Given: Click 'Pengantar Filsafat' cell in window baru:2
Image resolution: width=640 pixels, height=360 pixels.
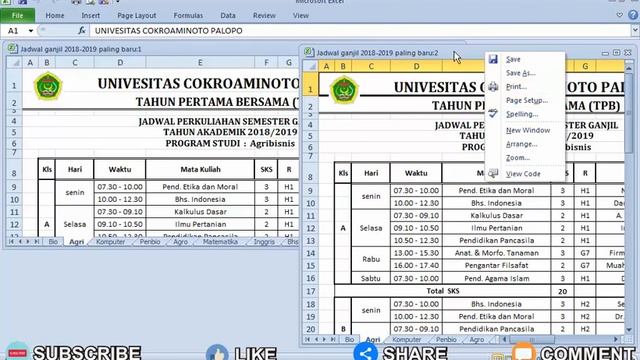Looking at the screenshot, I should tap(496, 265).
